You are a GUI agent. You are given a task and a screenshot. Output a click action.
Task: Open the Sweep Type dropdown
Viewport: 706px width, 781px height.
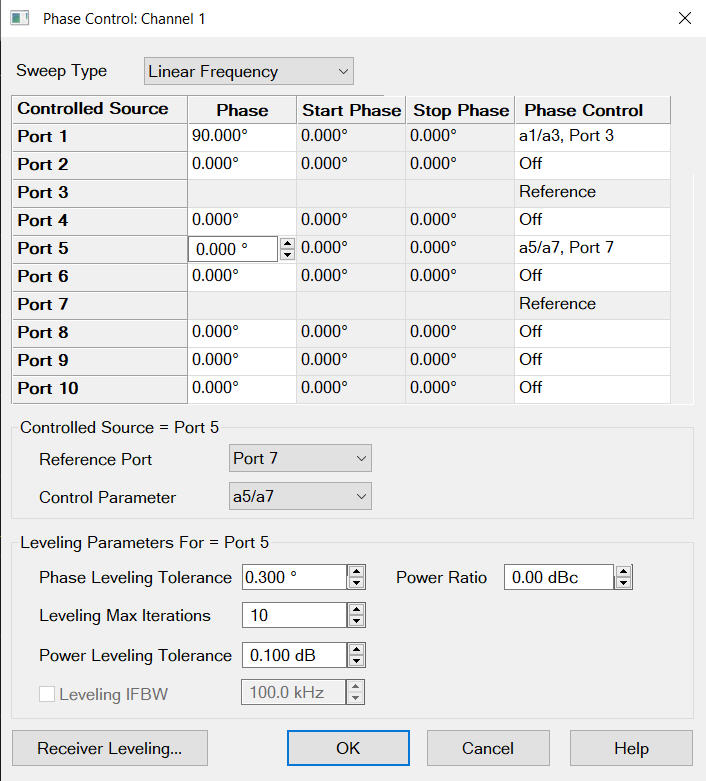point(249,71)
